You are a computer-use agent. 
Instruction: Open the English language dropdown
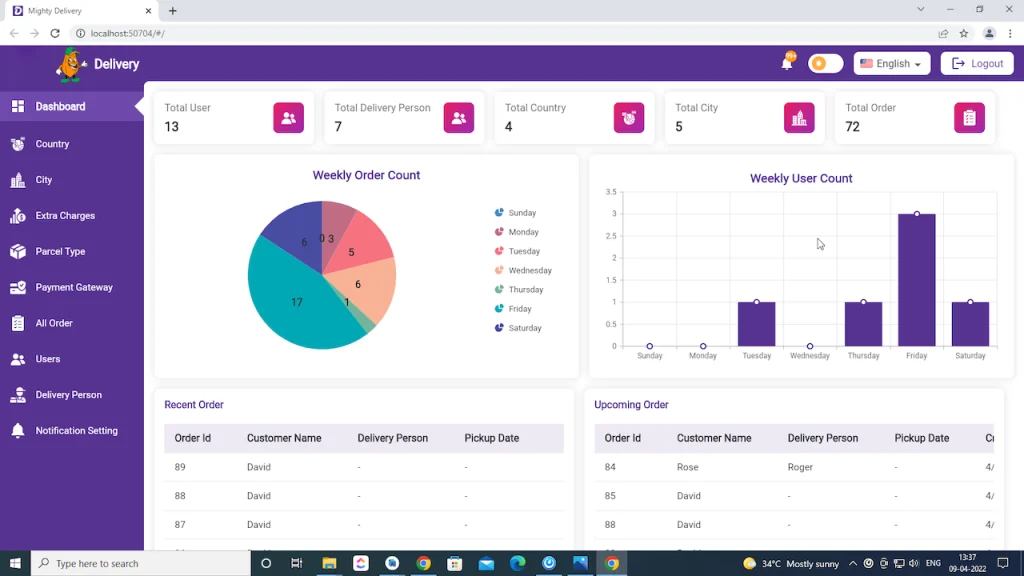tap(891, 64)
